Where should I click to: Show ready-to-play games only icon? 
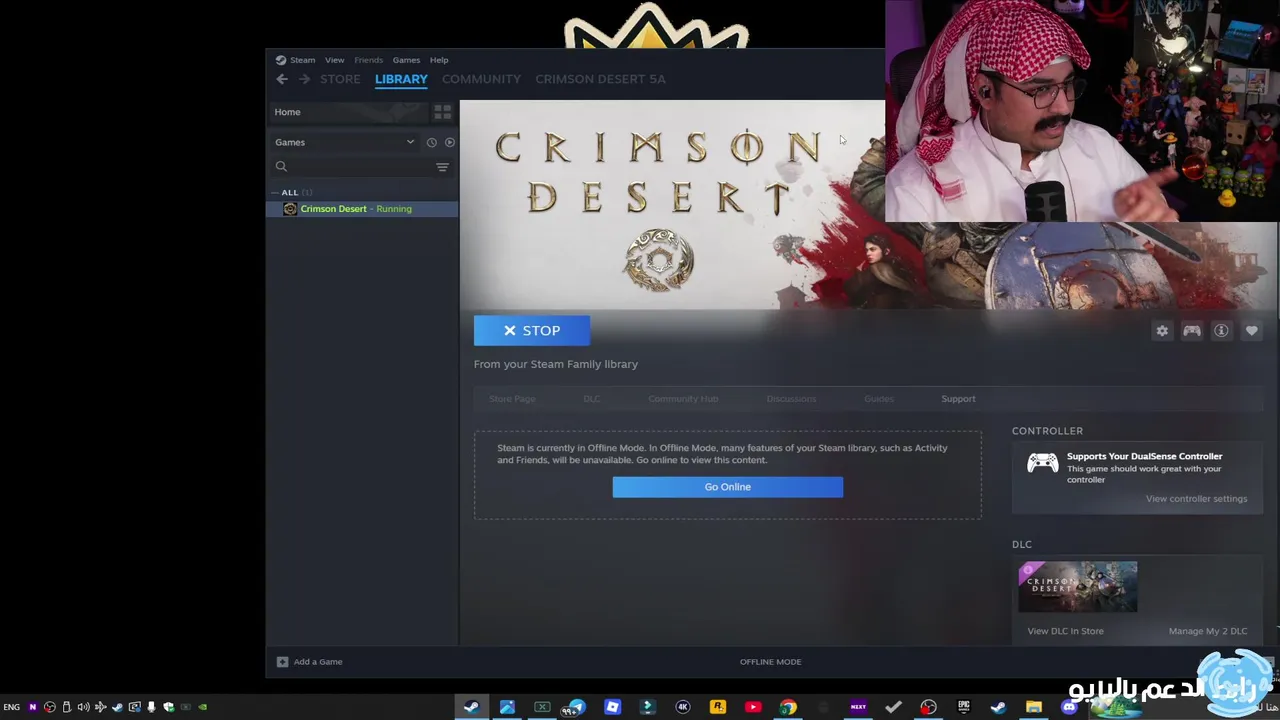pos(449,142)
